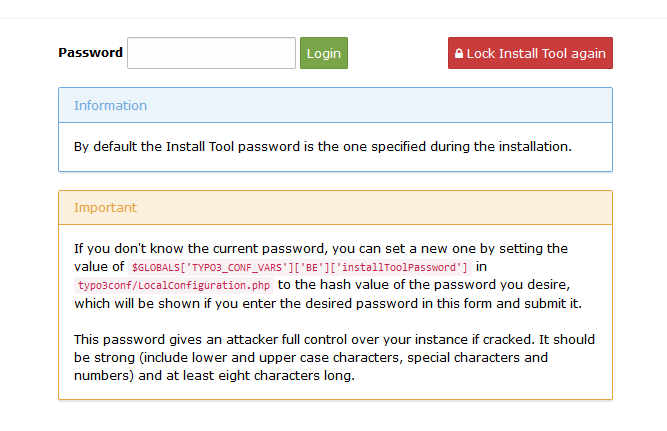Click the orange "Important" panel heading
The width and height of the screenshot is (667, 431).
[105, 208]
